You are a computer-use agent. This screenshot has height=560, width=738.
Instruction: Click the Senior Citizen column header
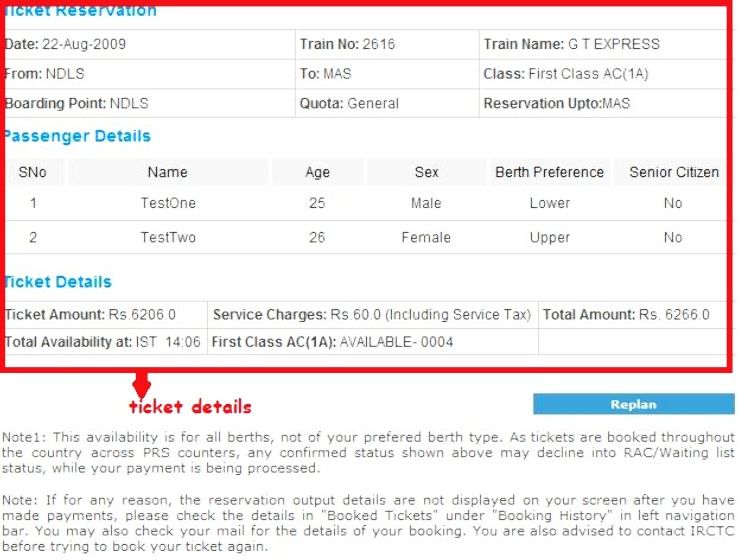[673, 172]
